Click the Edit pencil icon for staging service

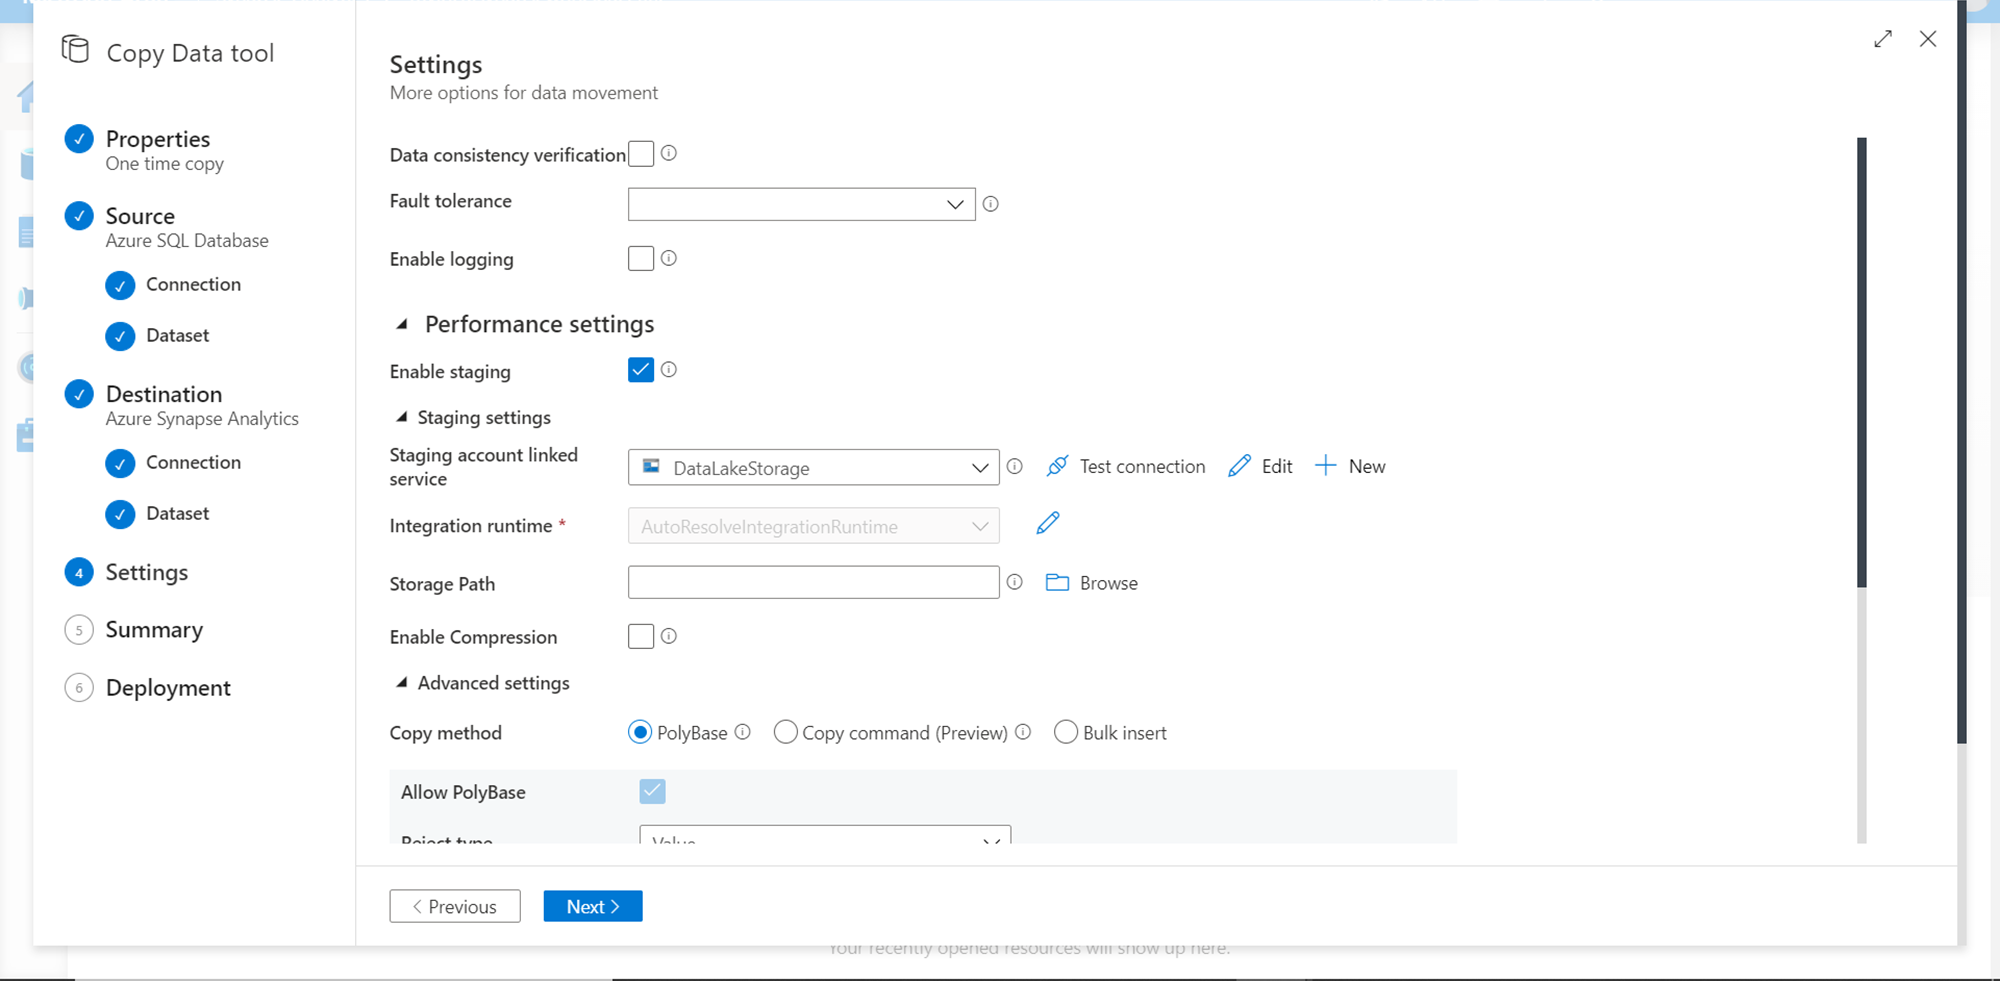pyautogui.click(x=1239, y=466)
